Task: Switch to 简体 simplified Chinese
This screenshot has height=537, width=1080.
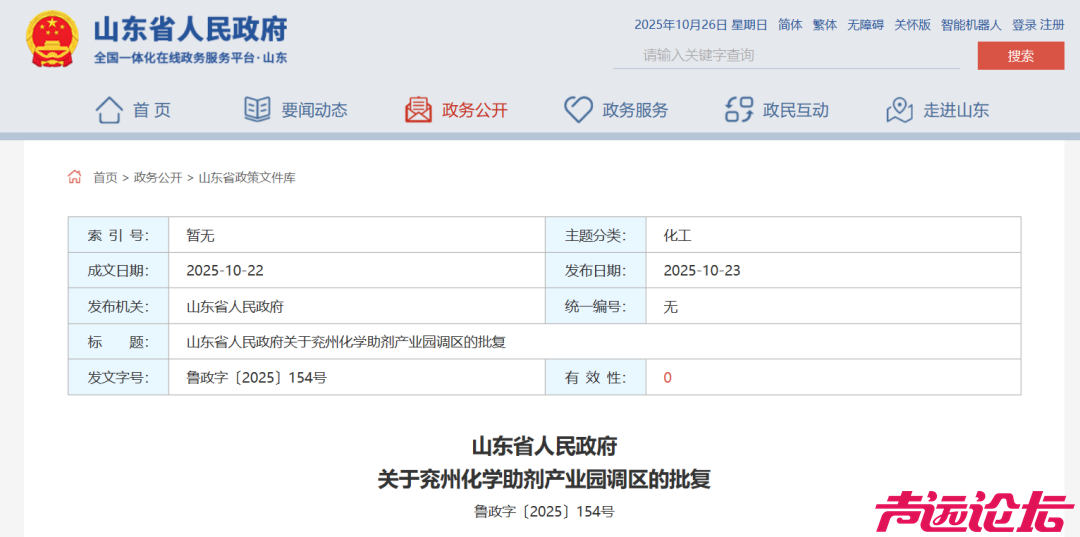Action: point(790,25)
